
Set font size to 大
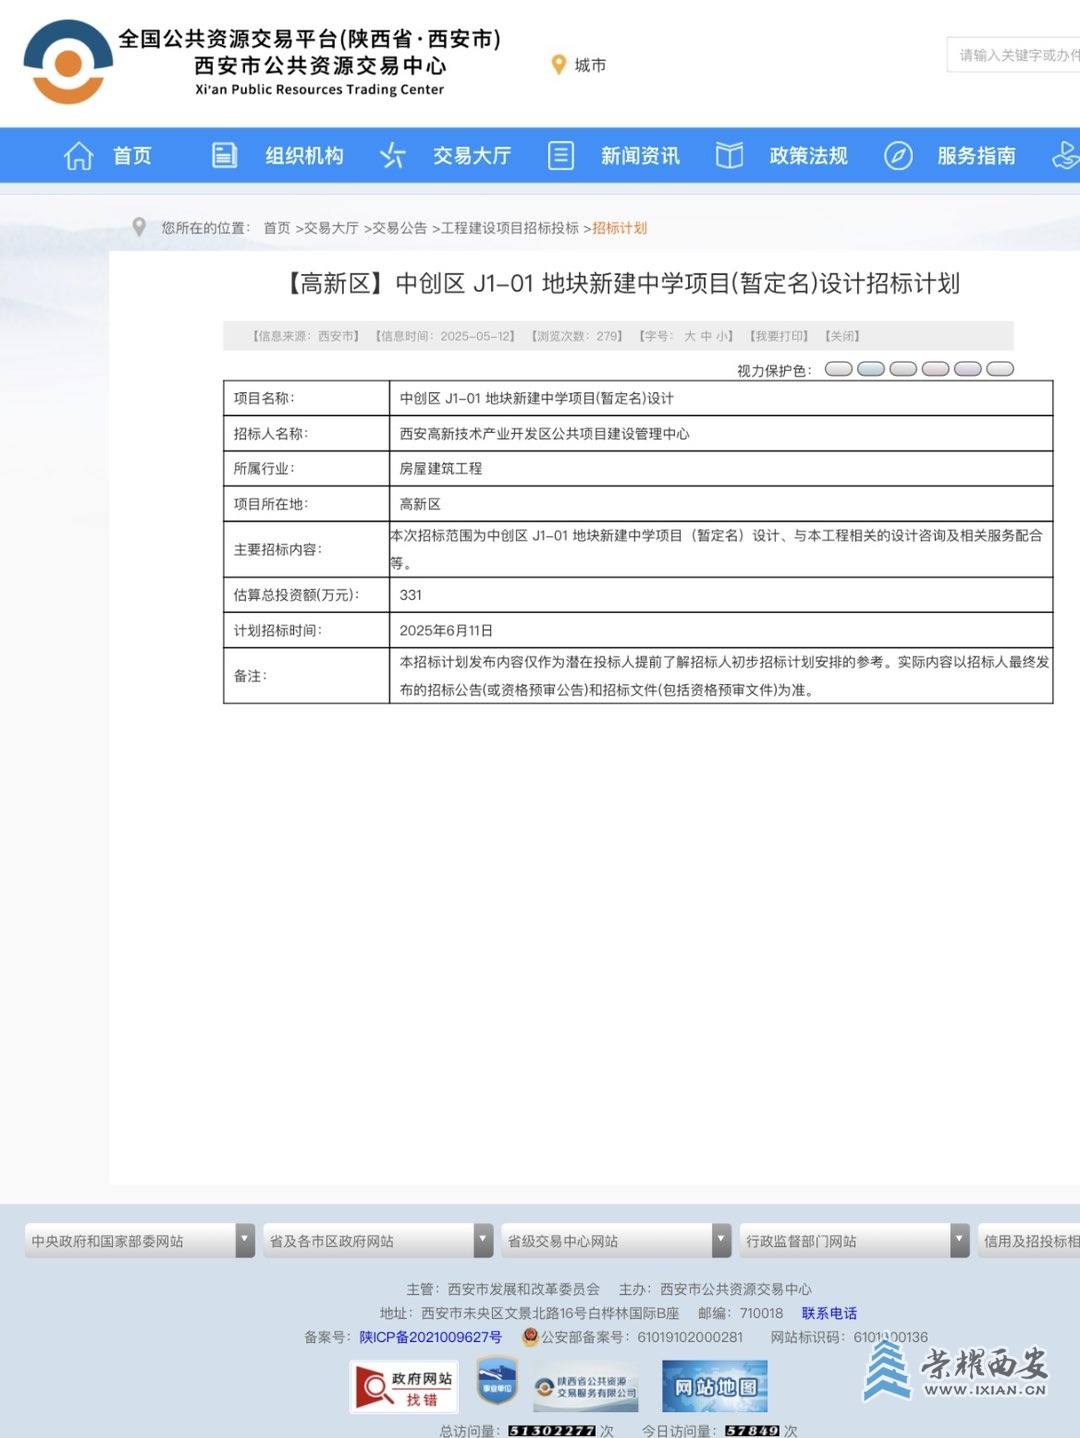[690, 336]
